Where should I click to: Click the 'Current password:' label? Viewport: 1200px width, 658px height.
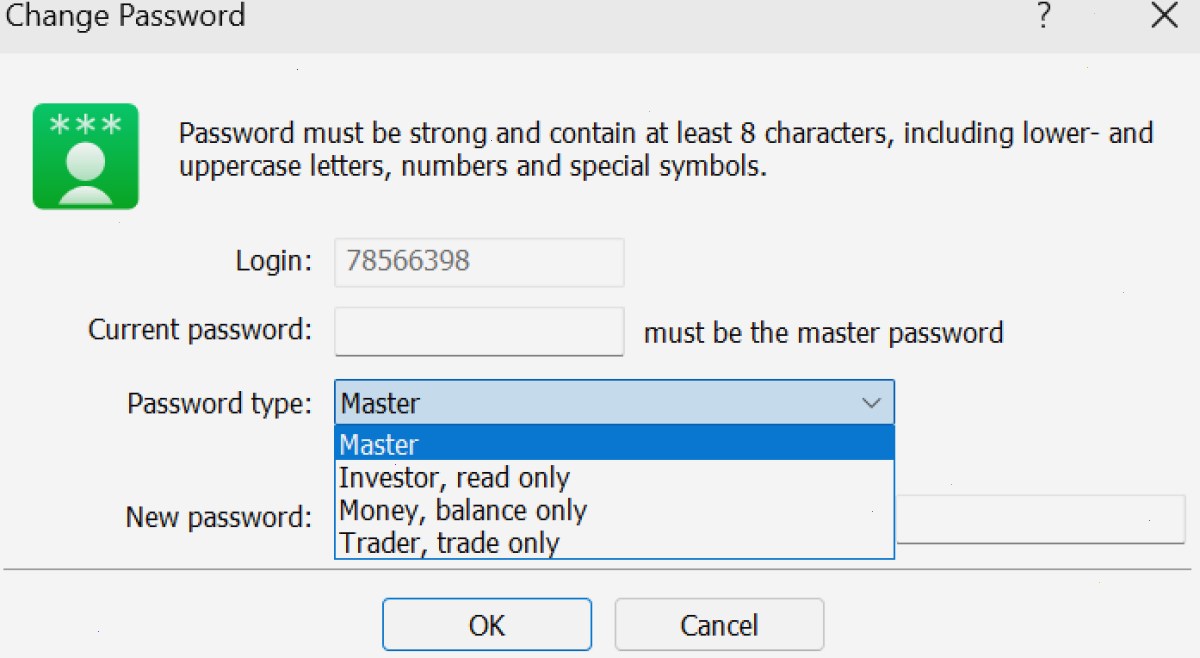point(200,330)
